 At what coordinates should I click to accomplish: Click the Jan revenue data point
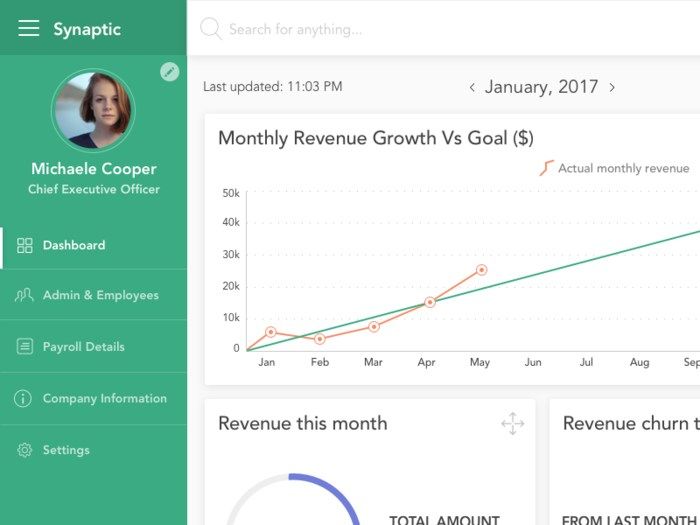click(x=271, y=332)
